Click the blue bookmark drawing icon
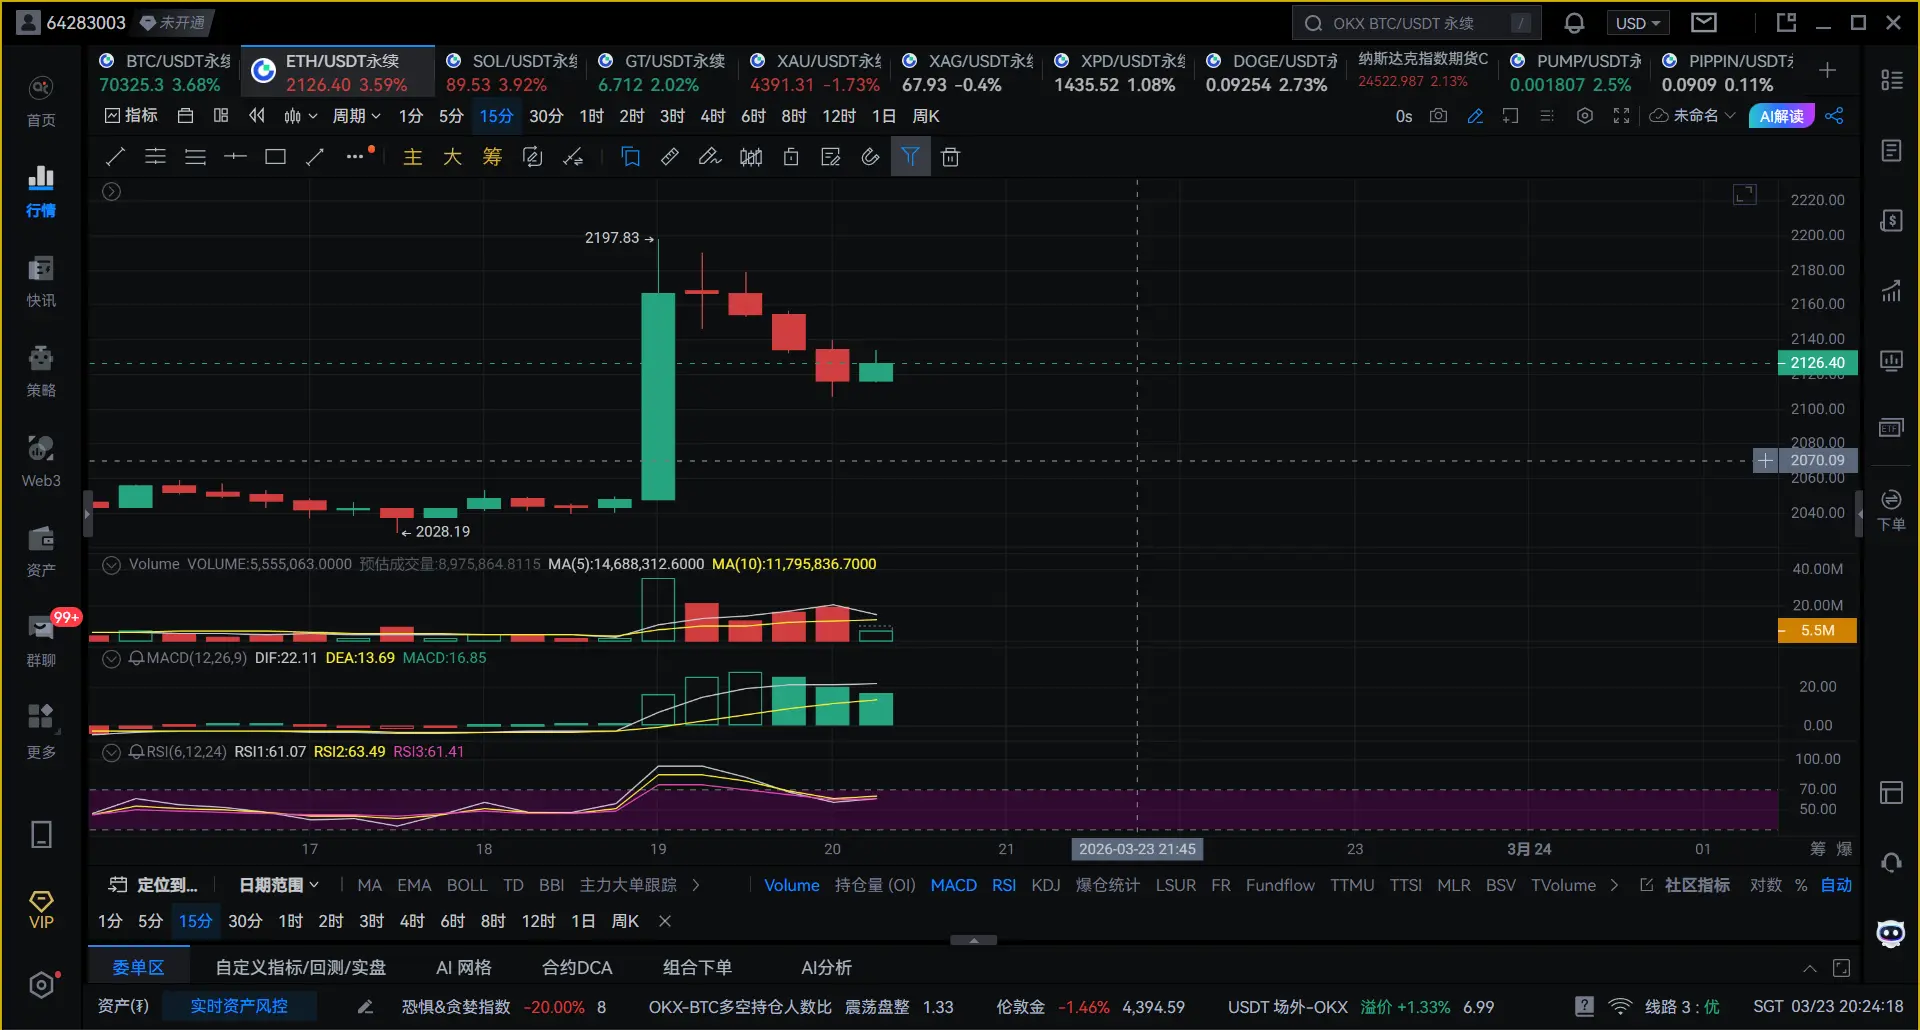The image size is (1920, 1030). point(630,157)
